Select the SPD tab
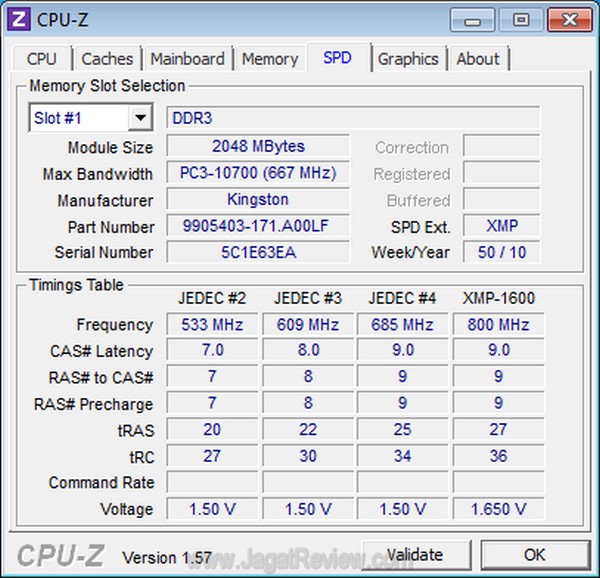This screenshot has width=600, height=578. point(337,58)
